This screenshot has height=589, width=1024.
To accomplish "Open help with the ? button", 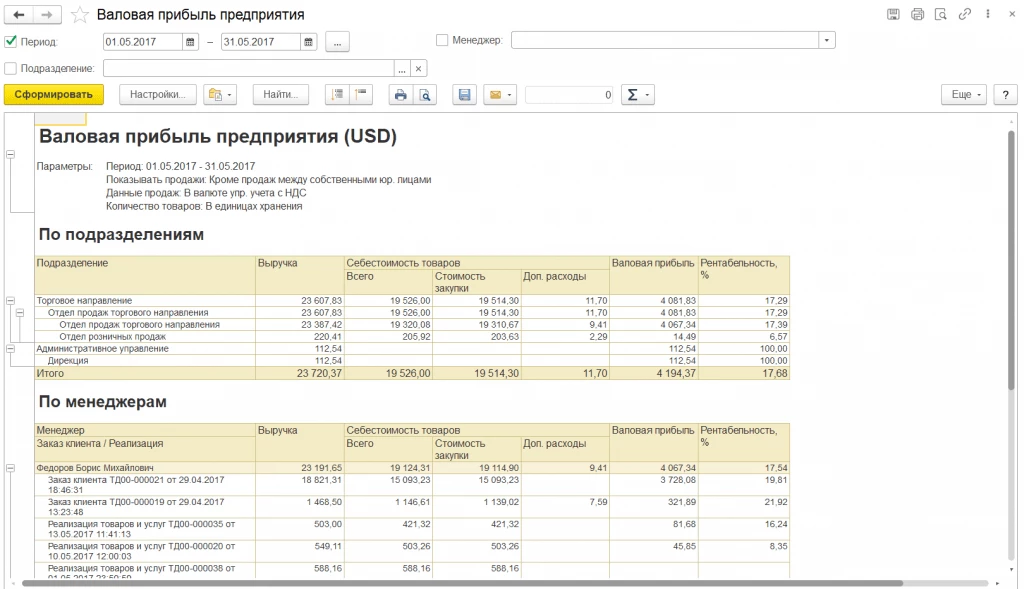I will point(1006,95).
